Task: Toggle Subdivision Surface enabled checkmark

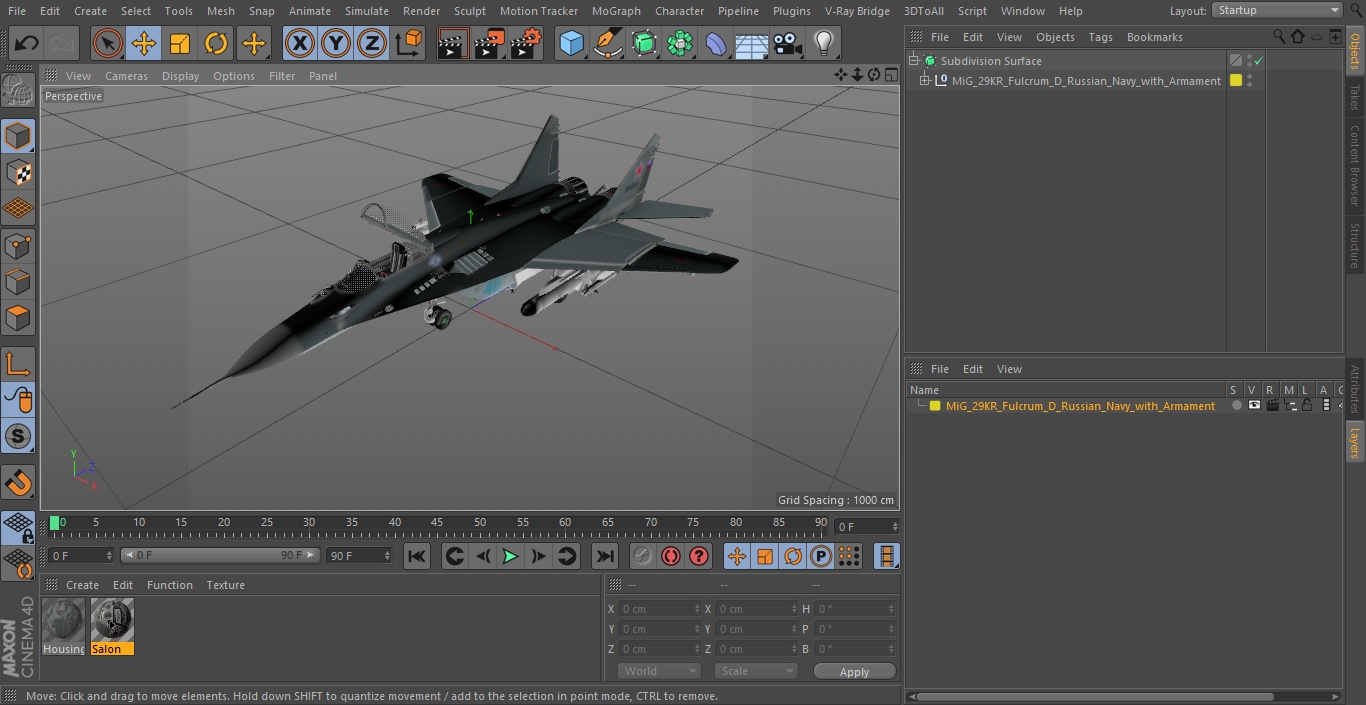Action: click(x=1259, y=61)
